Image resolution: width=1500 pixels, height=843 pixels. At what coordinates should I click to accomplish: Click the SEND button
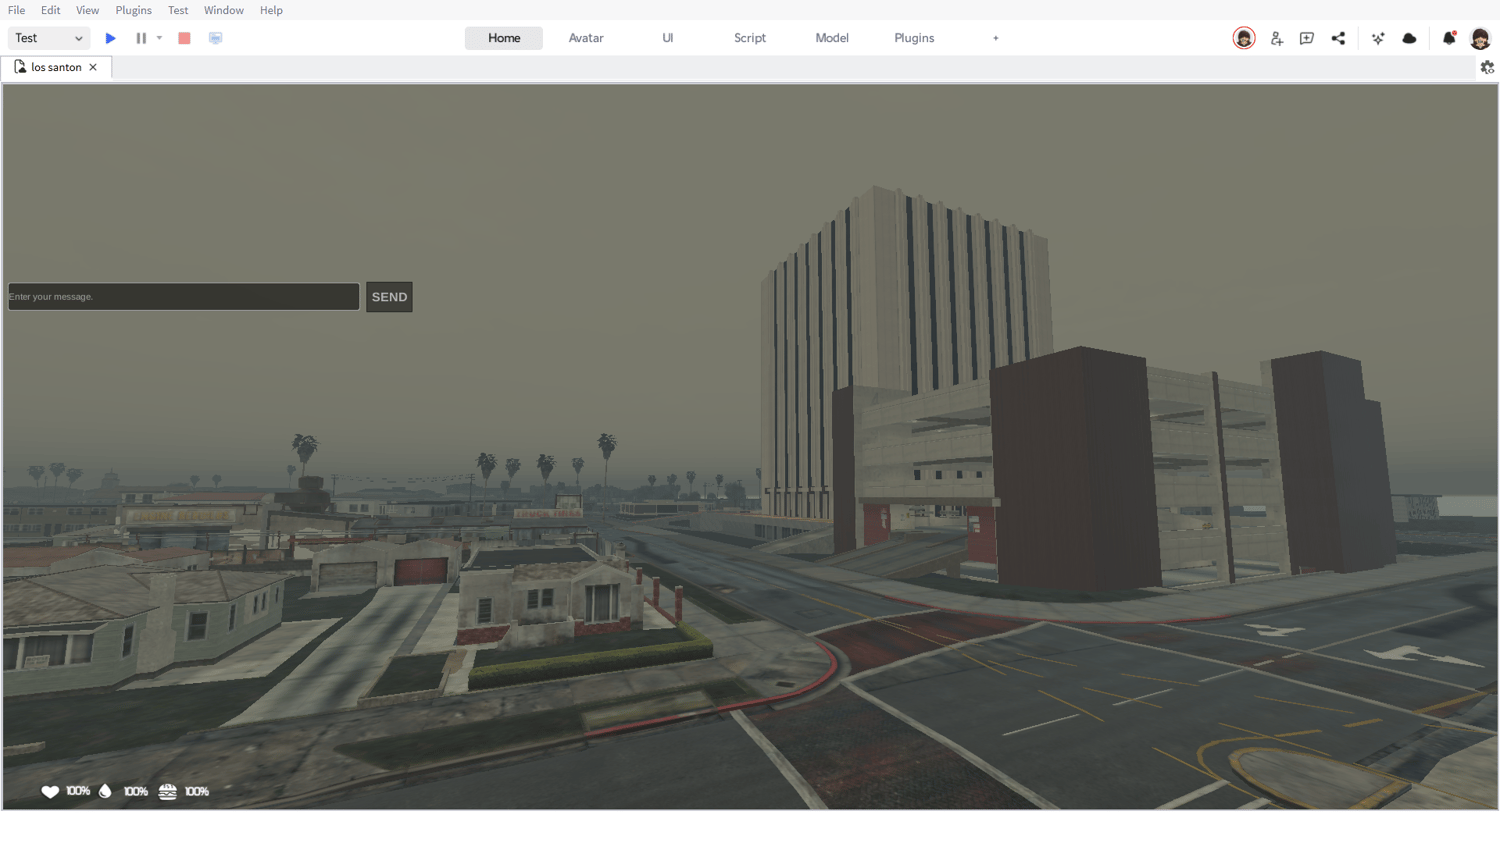point(389,297)
